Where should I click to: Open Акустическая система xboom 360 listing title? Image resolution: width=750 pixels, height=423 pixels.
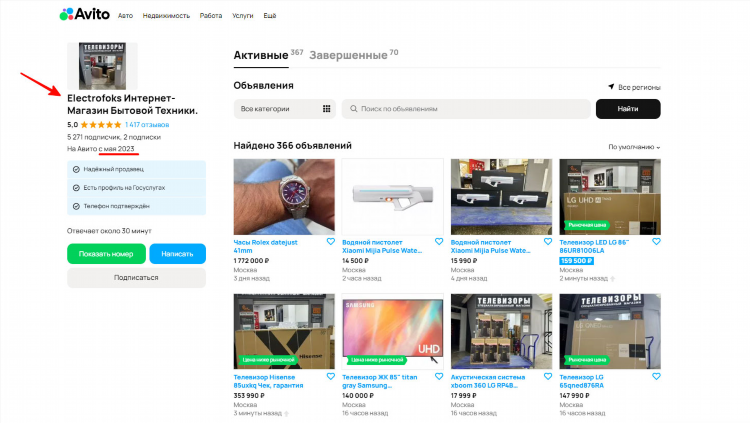488,381
